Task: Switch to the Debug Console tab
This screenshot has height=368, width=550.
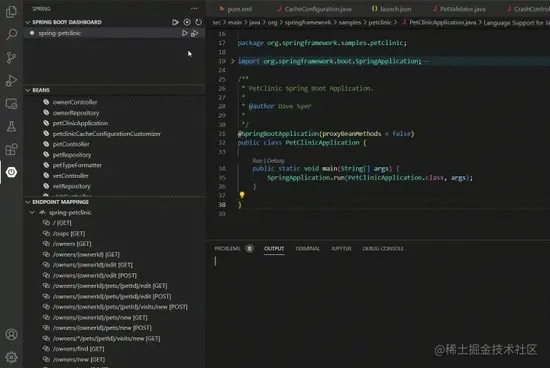Action: click(383, 248)
